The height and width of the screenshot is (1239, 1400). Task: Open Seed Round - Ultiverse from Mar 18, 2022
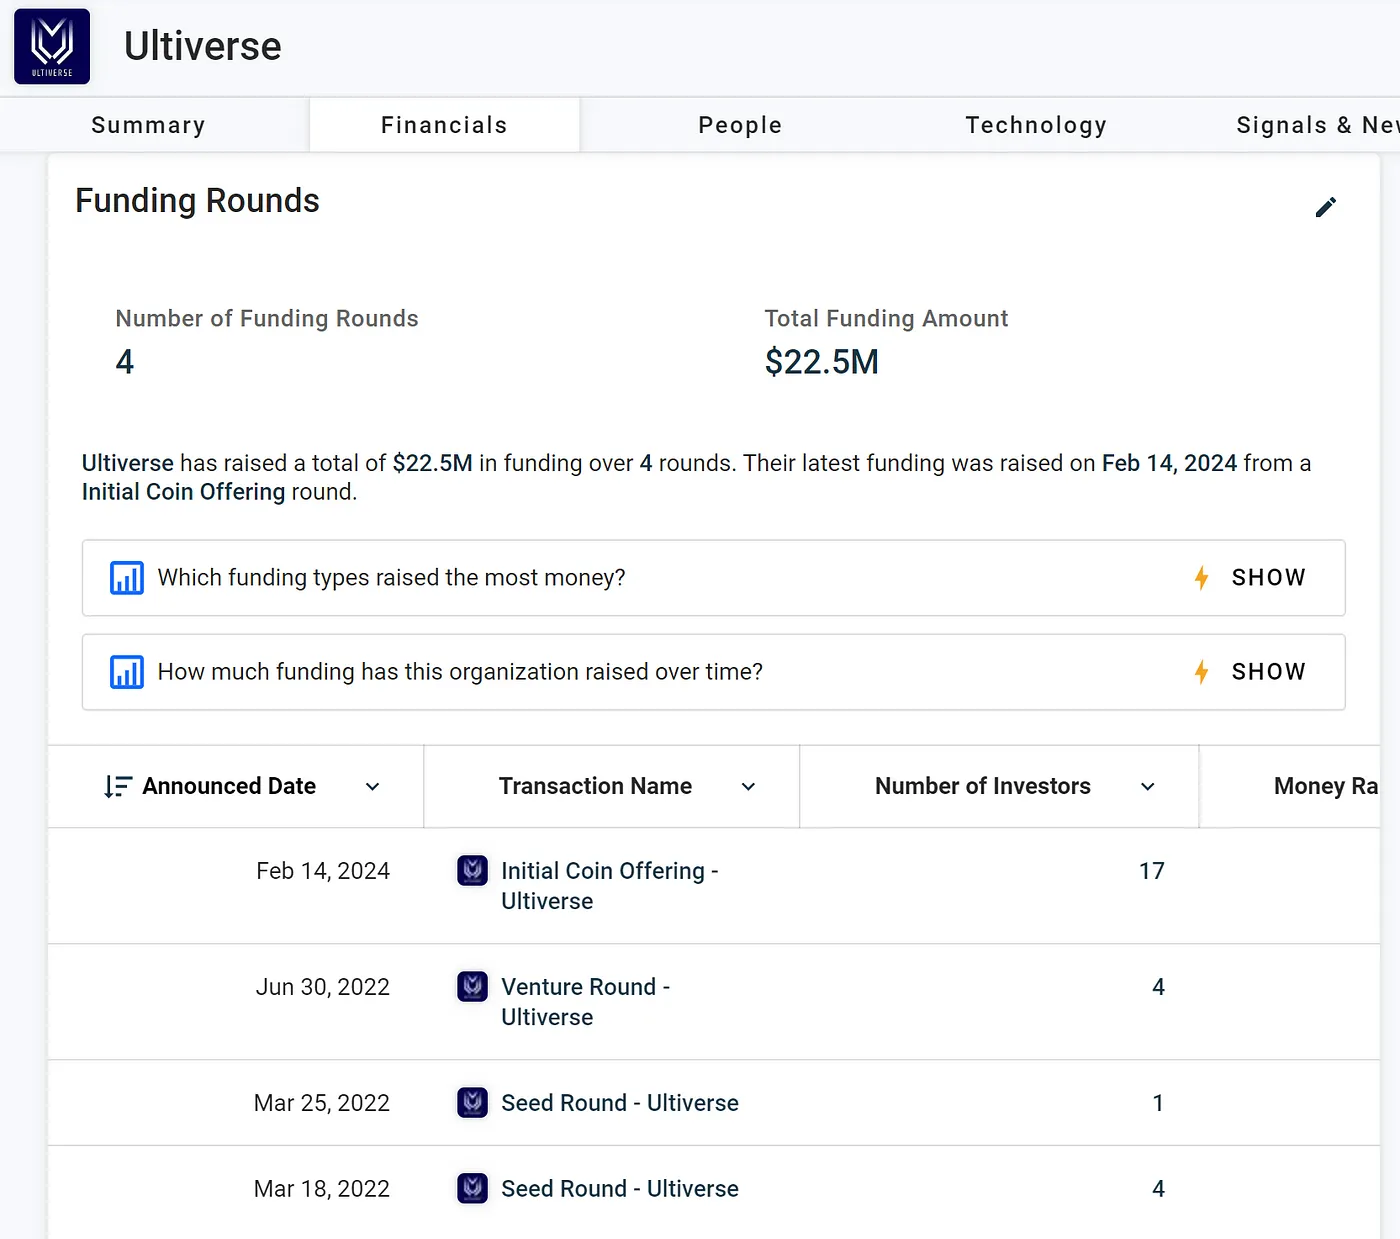620,1189
